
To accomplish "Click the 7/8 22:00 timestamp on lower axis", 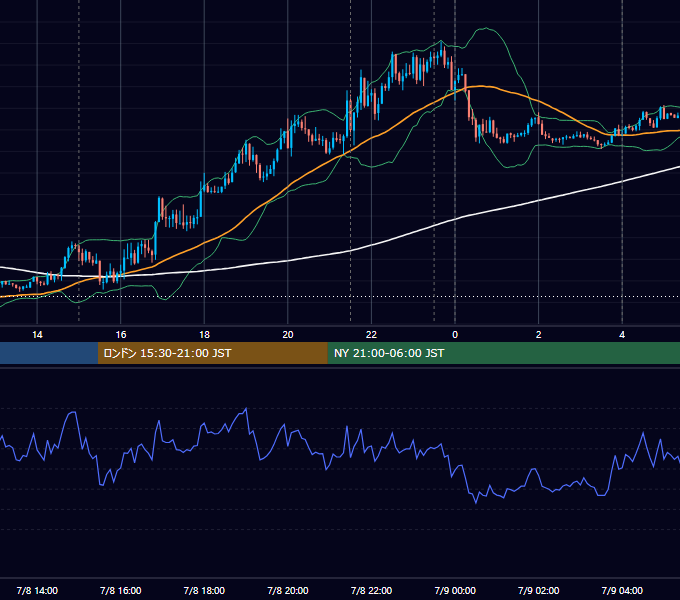I will point(371,590).
